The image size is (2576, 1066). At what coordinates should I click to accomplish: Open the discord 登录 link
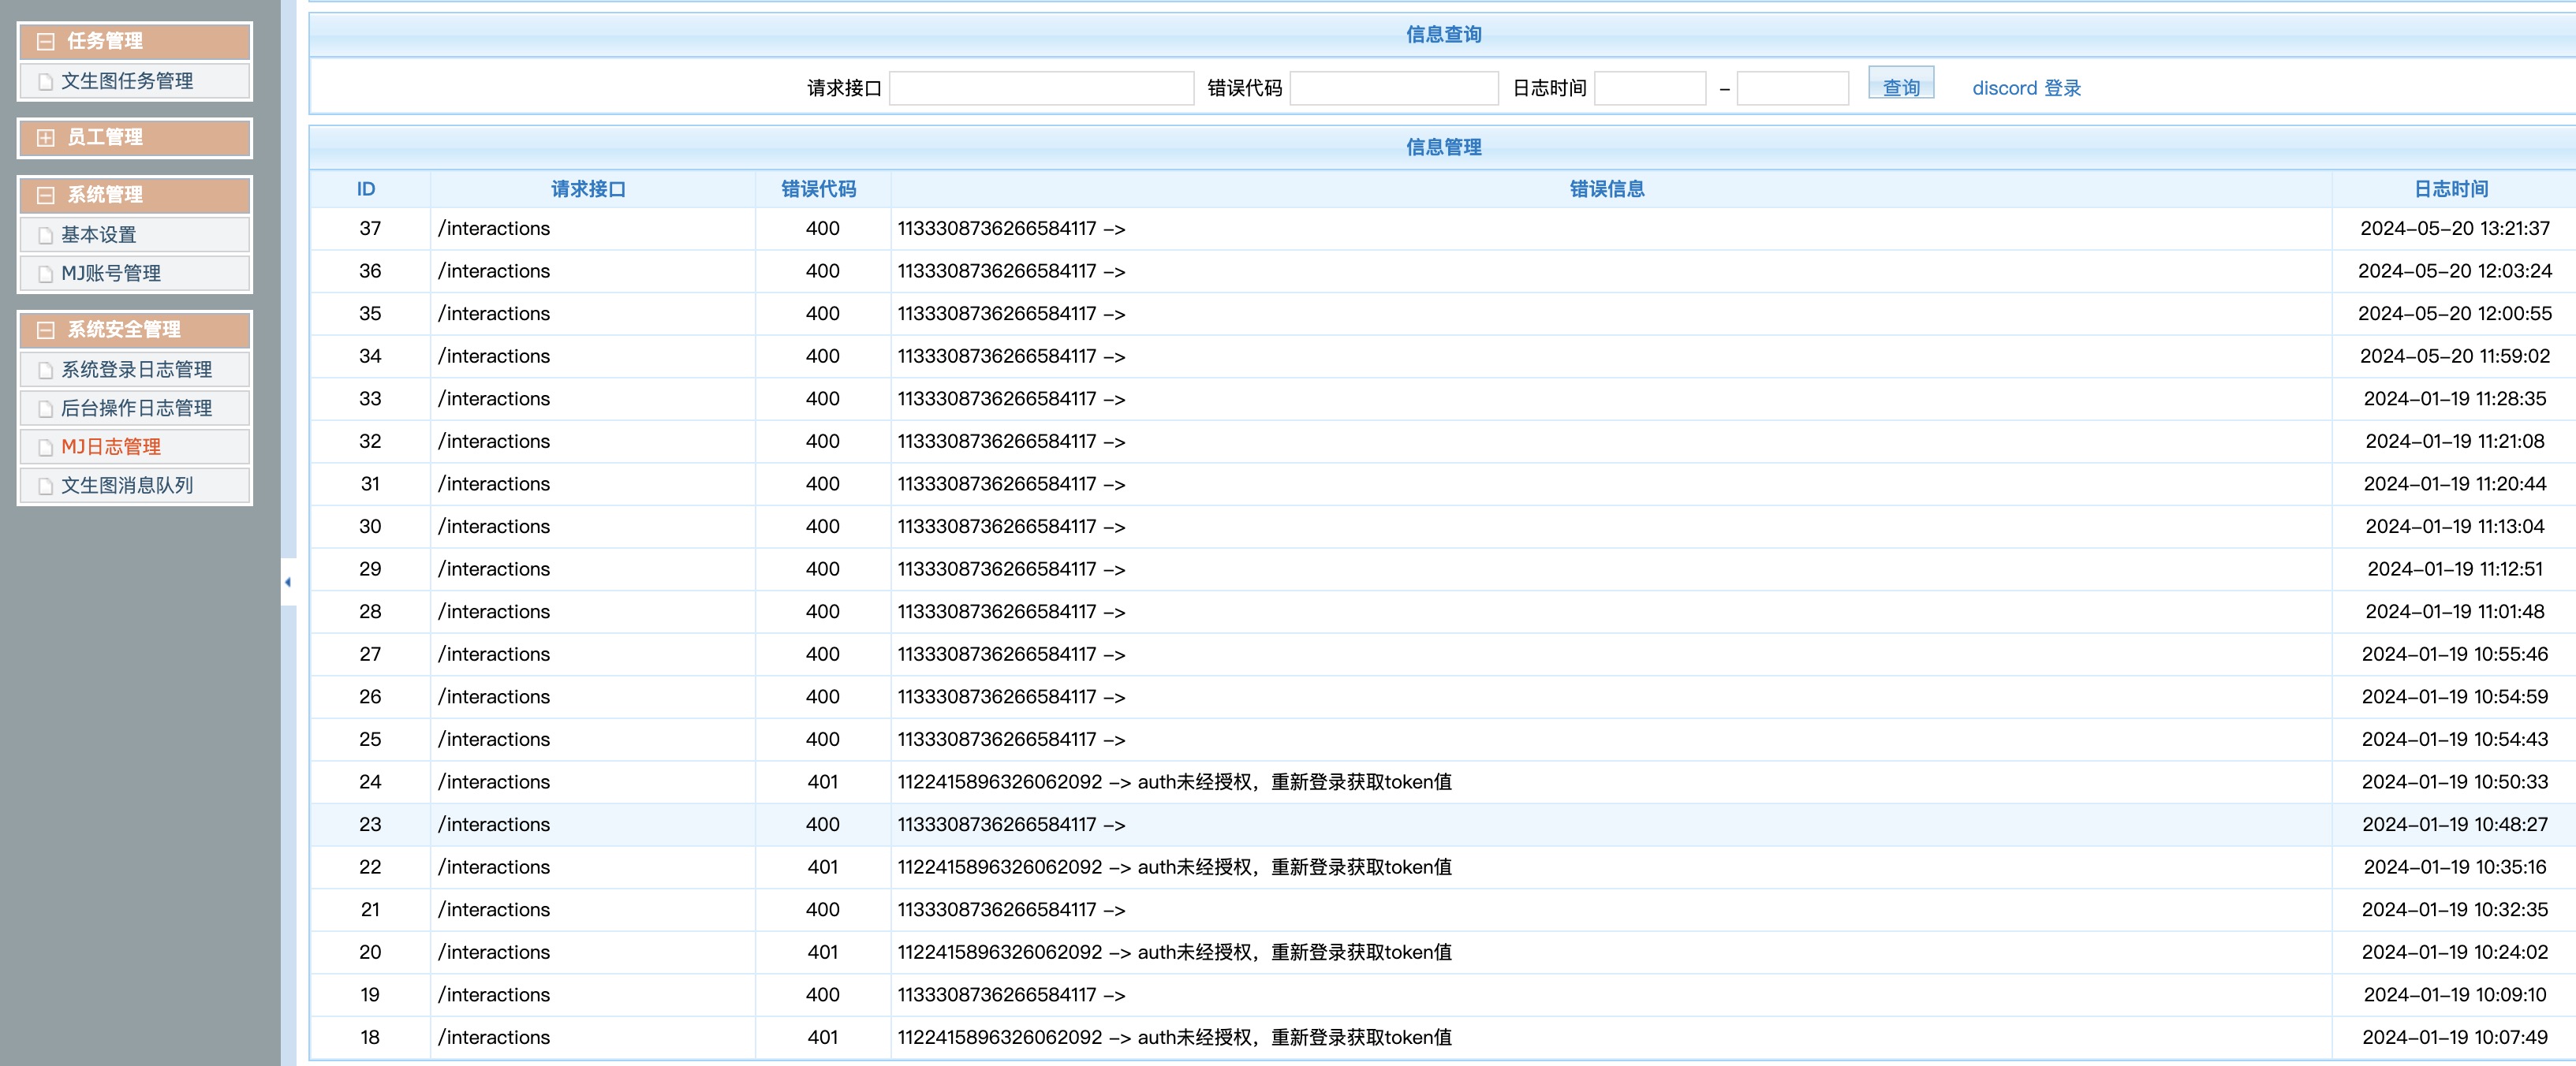tap(2026, 88)
